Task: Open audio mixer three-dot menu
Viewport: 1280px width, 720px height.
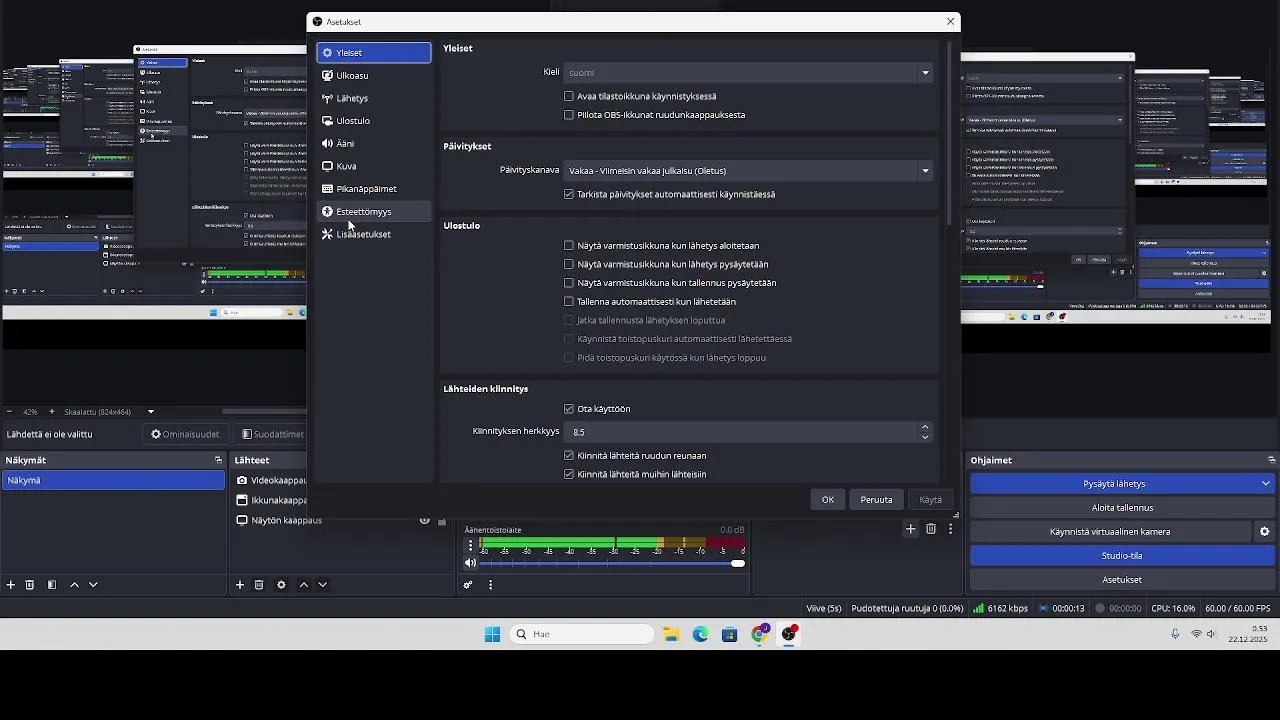Action: [490, 585]
